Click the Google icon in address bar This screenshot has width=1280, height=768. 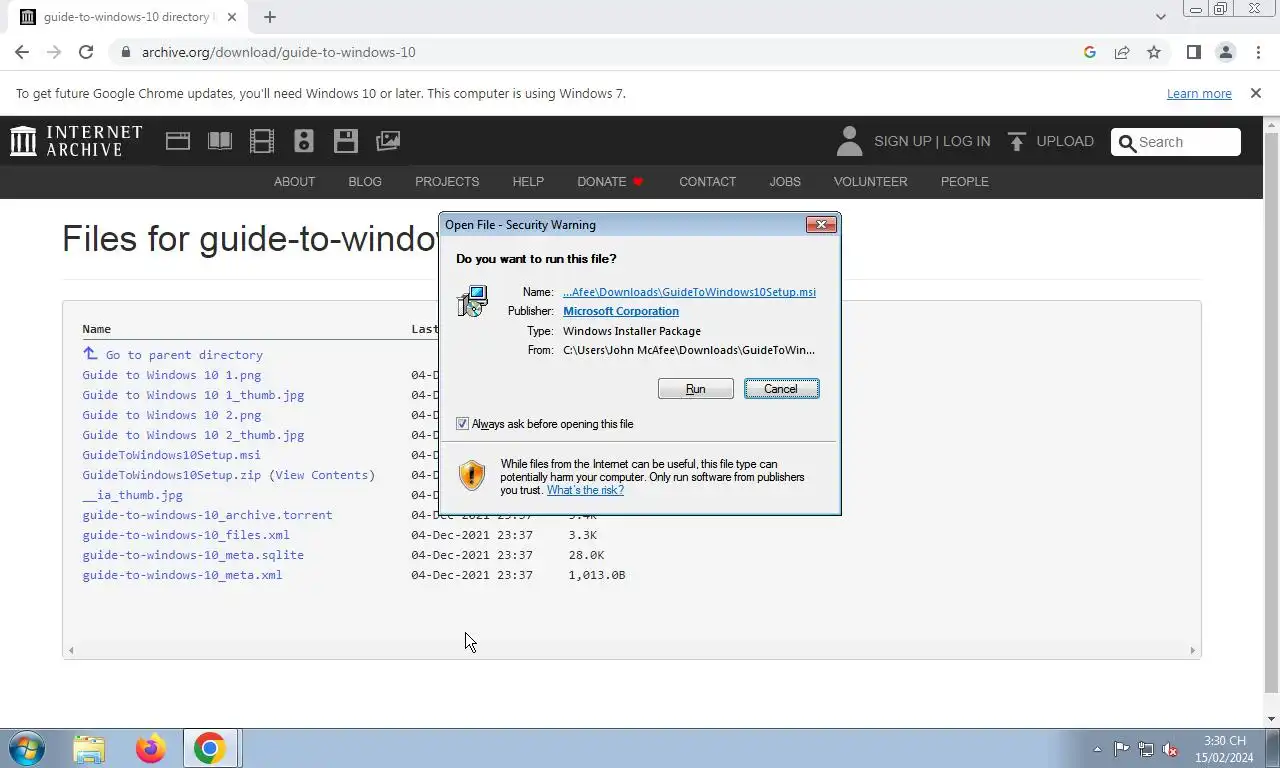(x=1090, y=52)
